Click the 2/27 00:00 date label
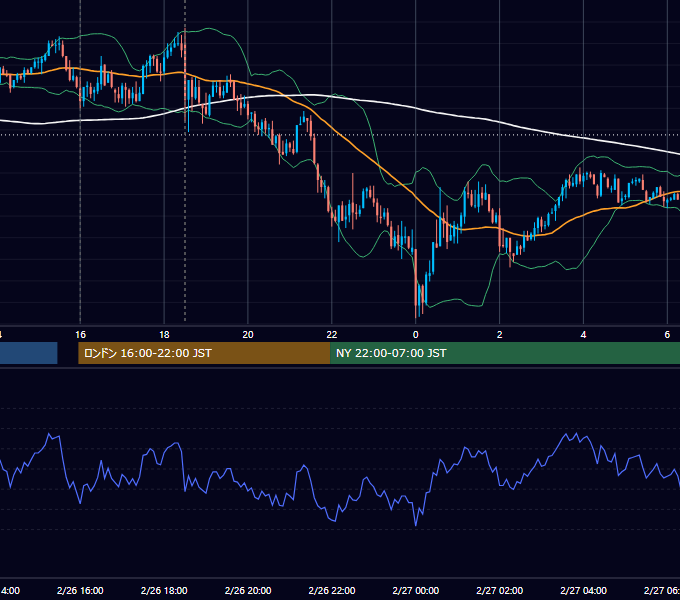The width and height of the screenshot is (680, 600). pyautogui.click(x=415, y=590)
